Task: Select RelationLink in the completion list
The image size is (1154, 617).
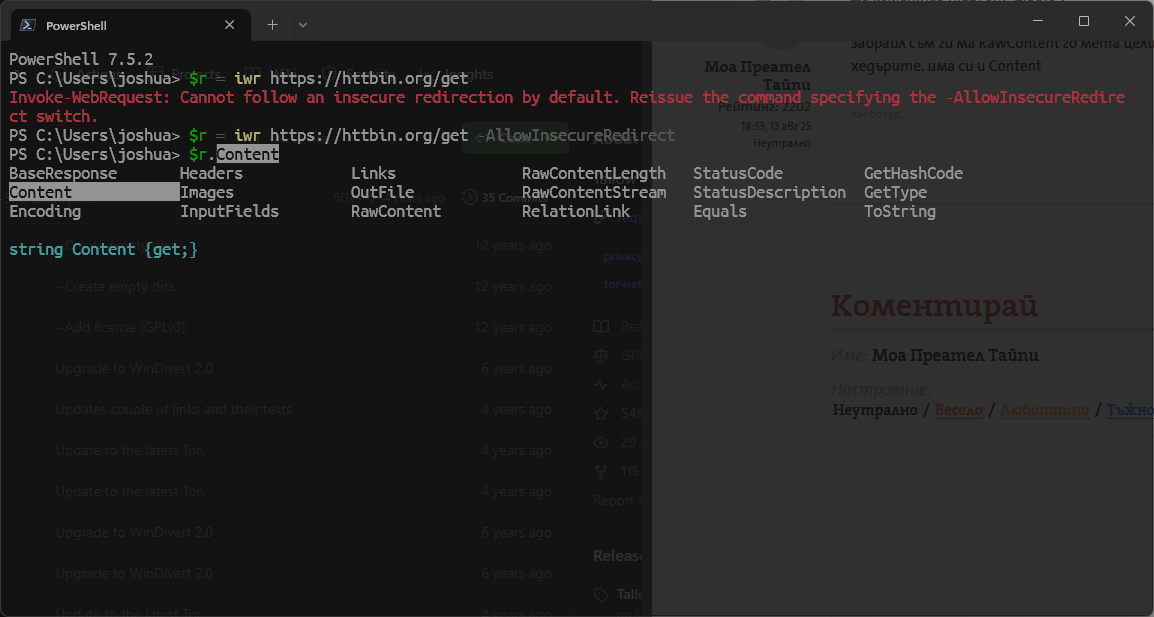Action: pos(576,212)
